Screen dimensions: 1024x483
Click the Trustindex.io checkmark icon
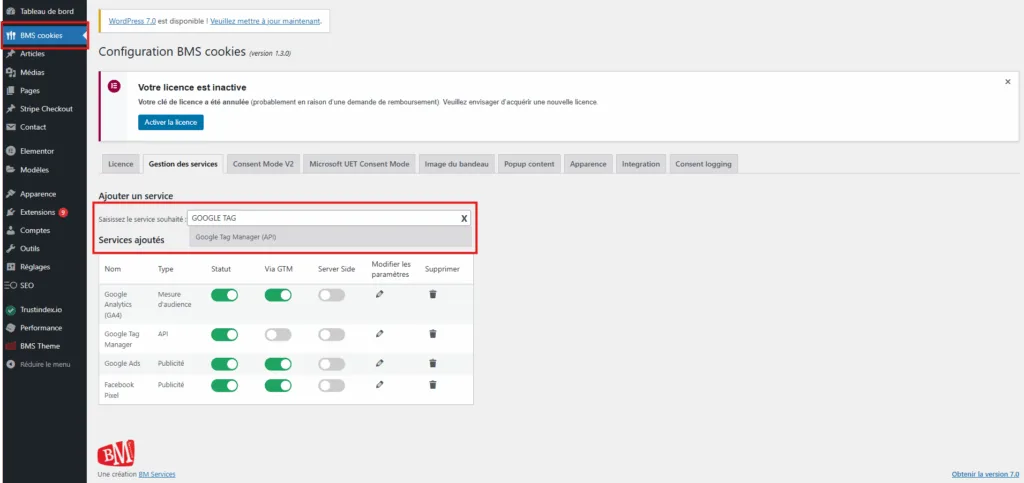click(10, 309)
